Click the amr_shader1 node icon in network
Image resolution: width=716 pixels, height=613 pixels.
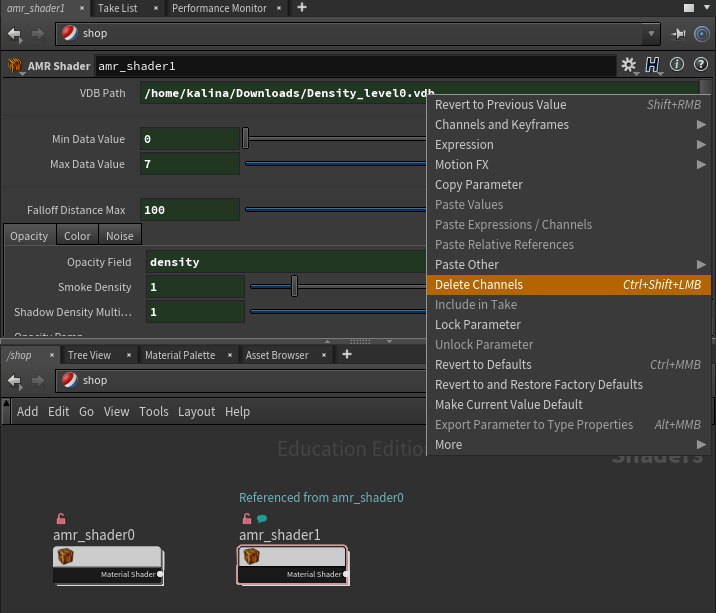point(250,558)
